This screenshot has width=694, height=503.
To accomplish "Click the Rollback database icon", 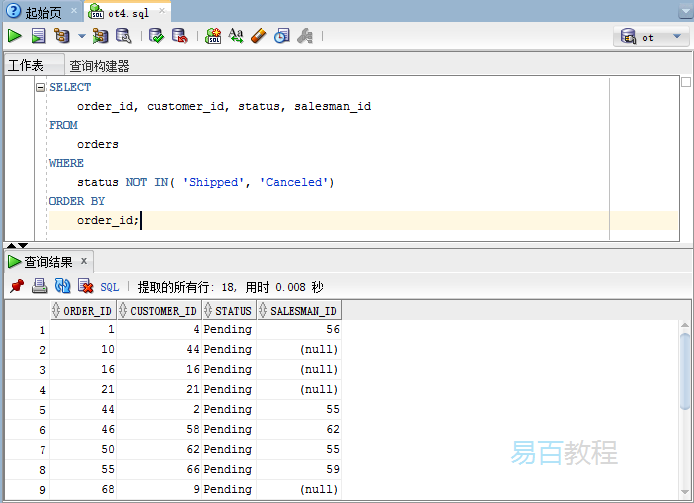I will pos(179,36).
